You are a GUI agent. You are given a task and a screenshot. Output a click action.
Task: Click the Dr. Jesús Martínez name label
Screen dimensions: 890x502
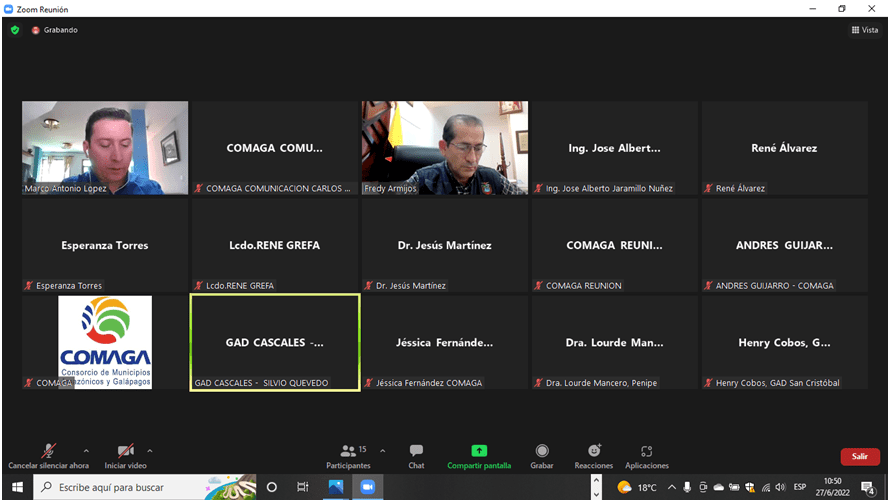pyautogui.click(x=410, y=286)
